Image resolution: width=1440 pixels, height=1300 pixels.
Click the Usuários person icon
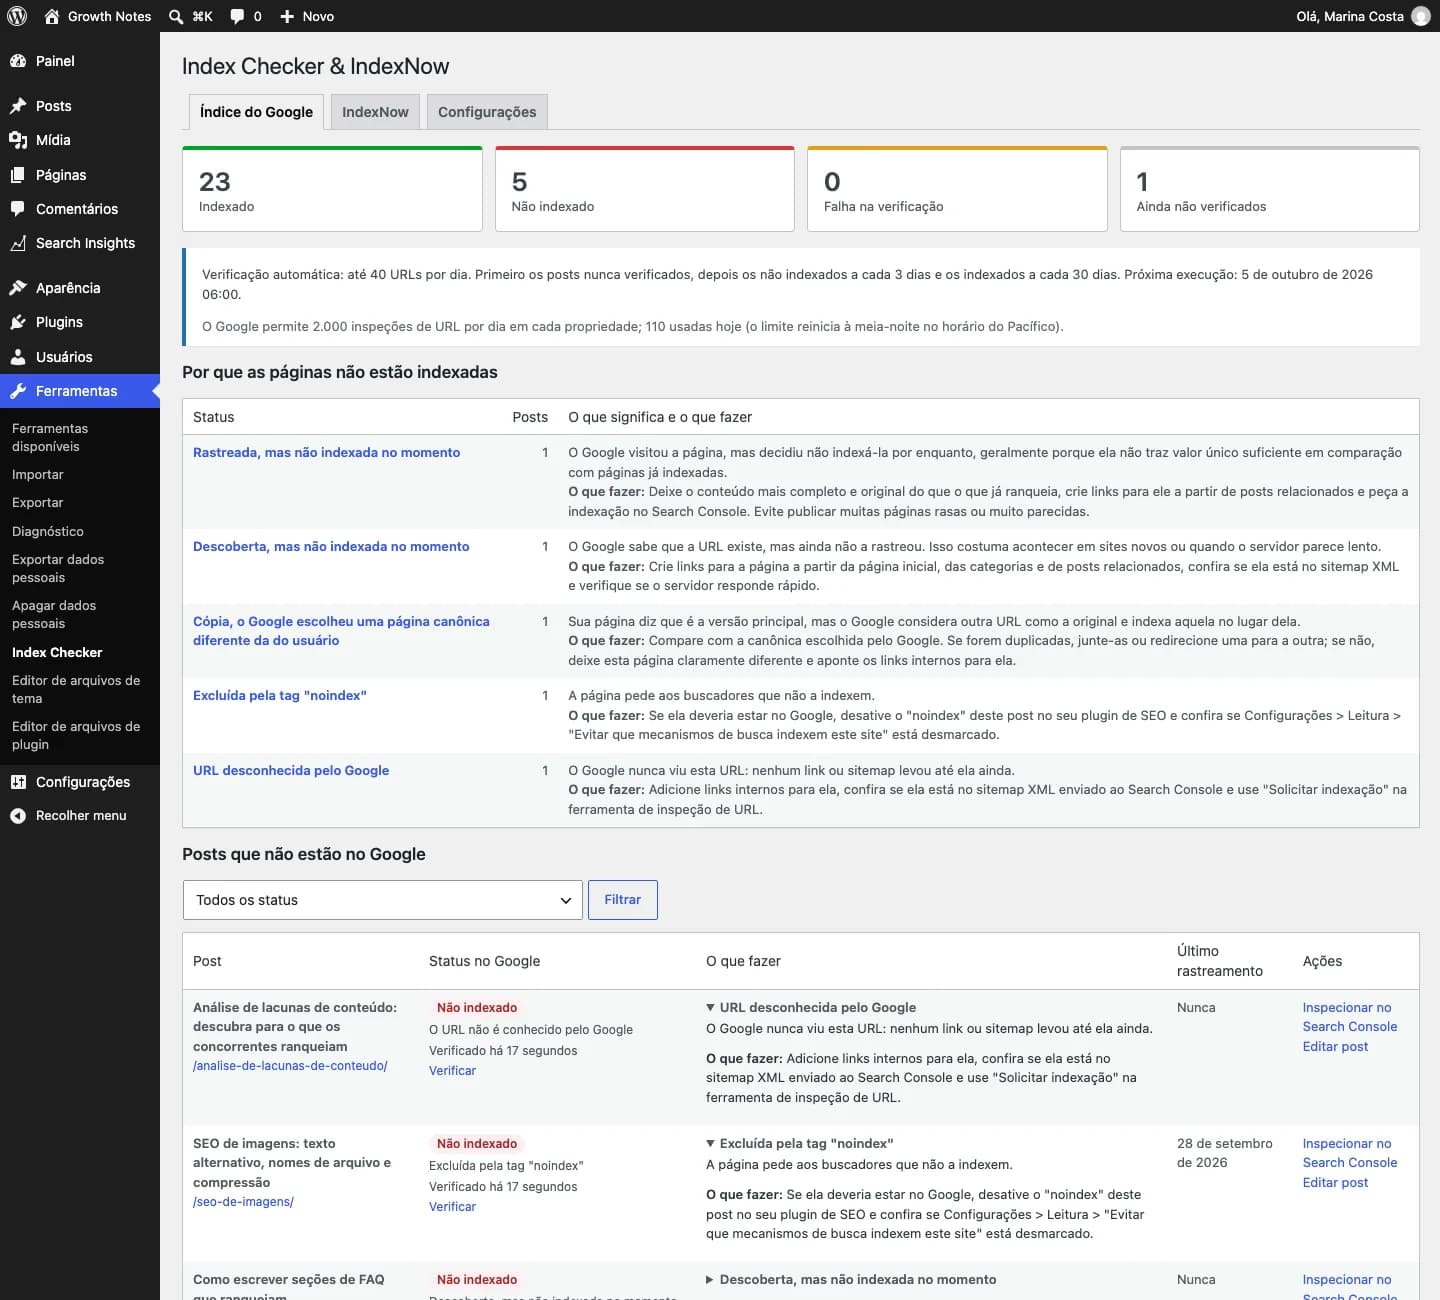(x=18, y=357)
